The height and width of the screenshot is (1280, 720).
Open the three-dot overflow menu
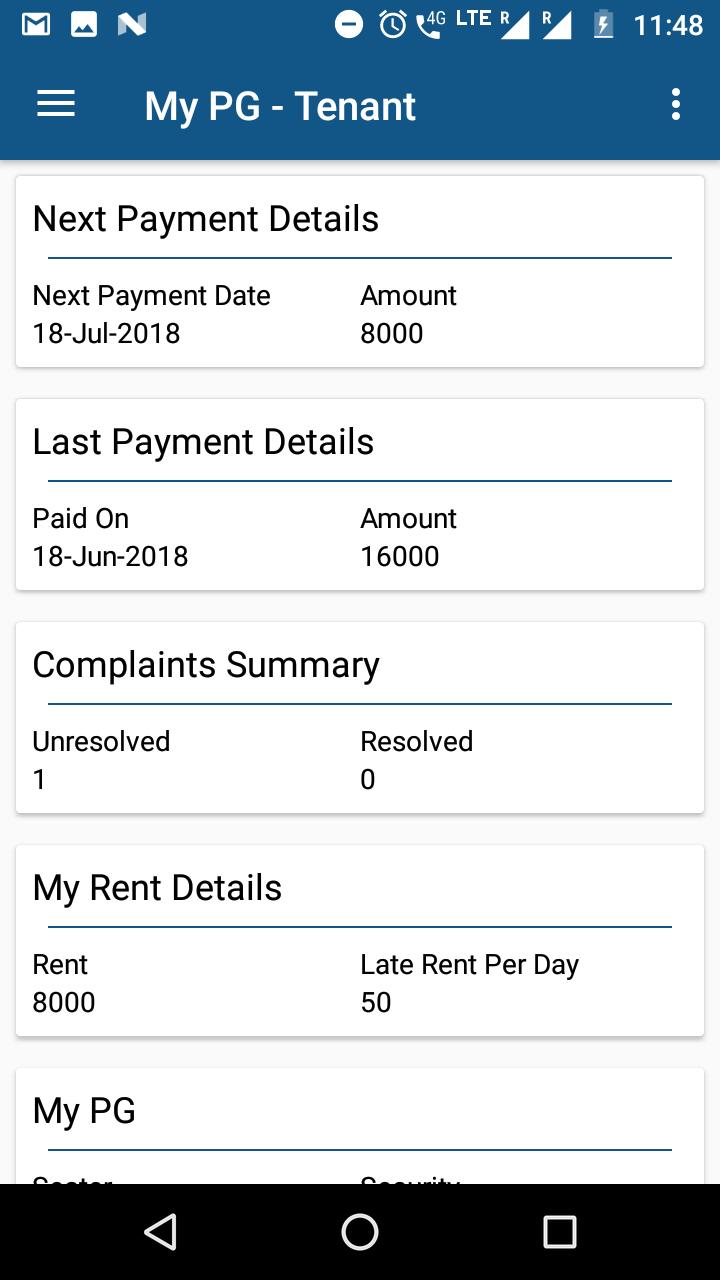pyautogui.click(x=676, y=105)
